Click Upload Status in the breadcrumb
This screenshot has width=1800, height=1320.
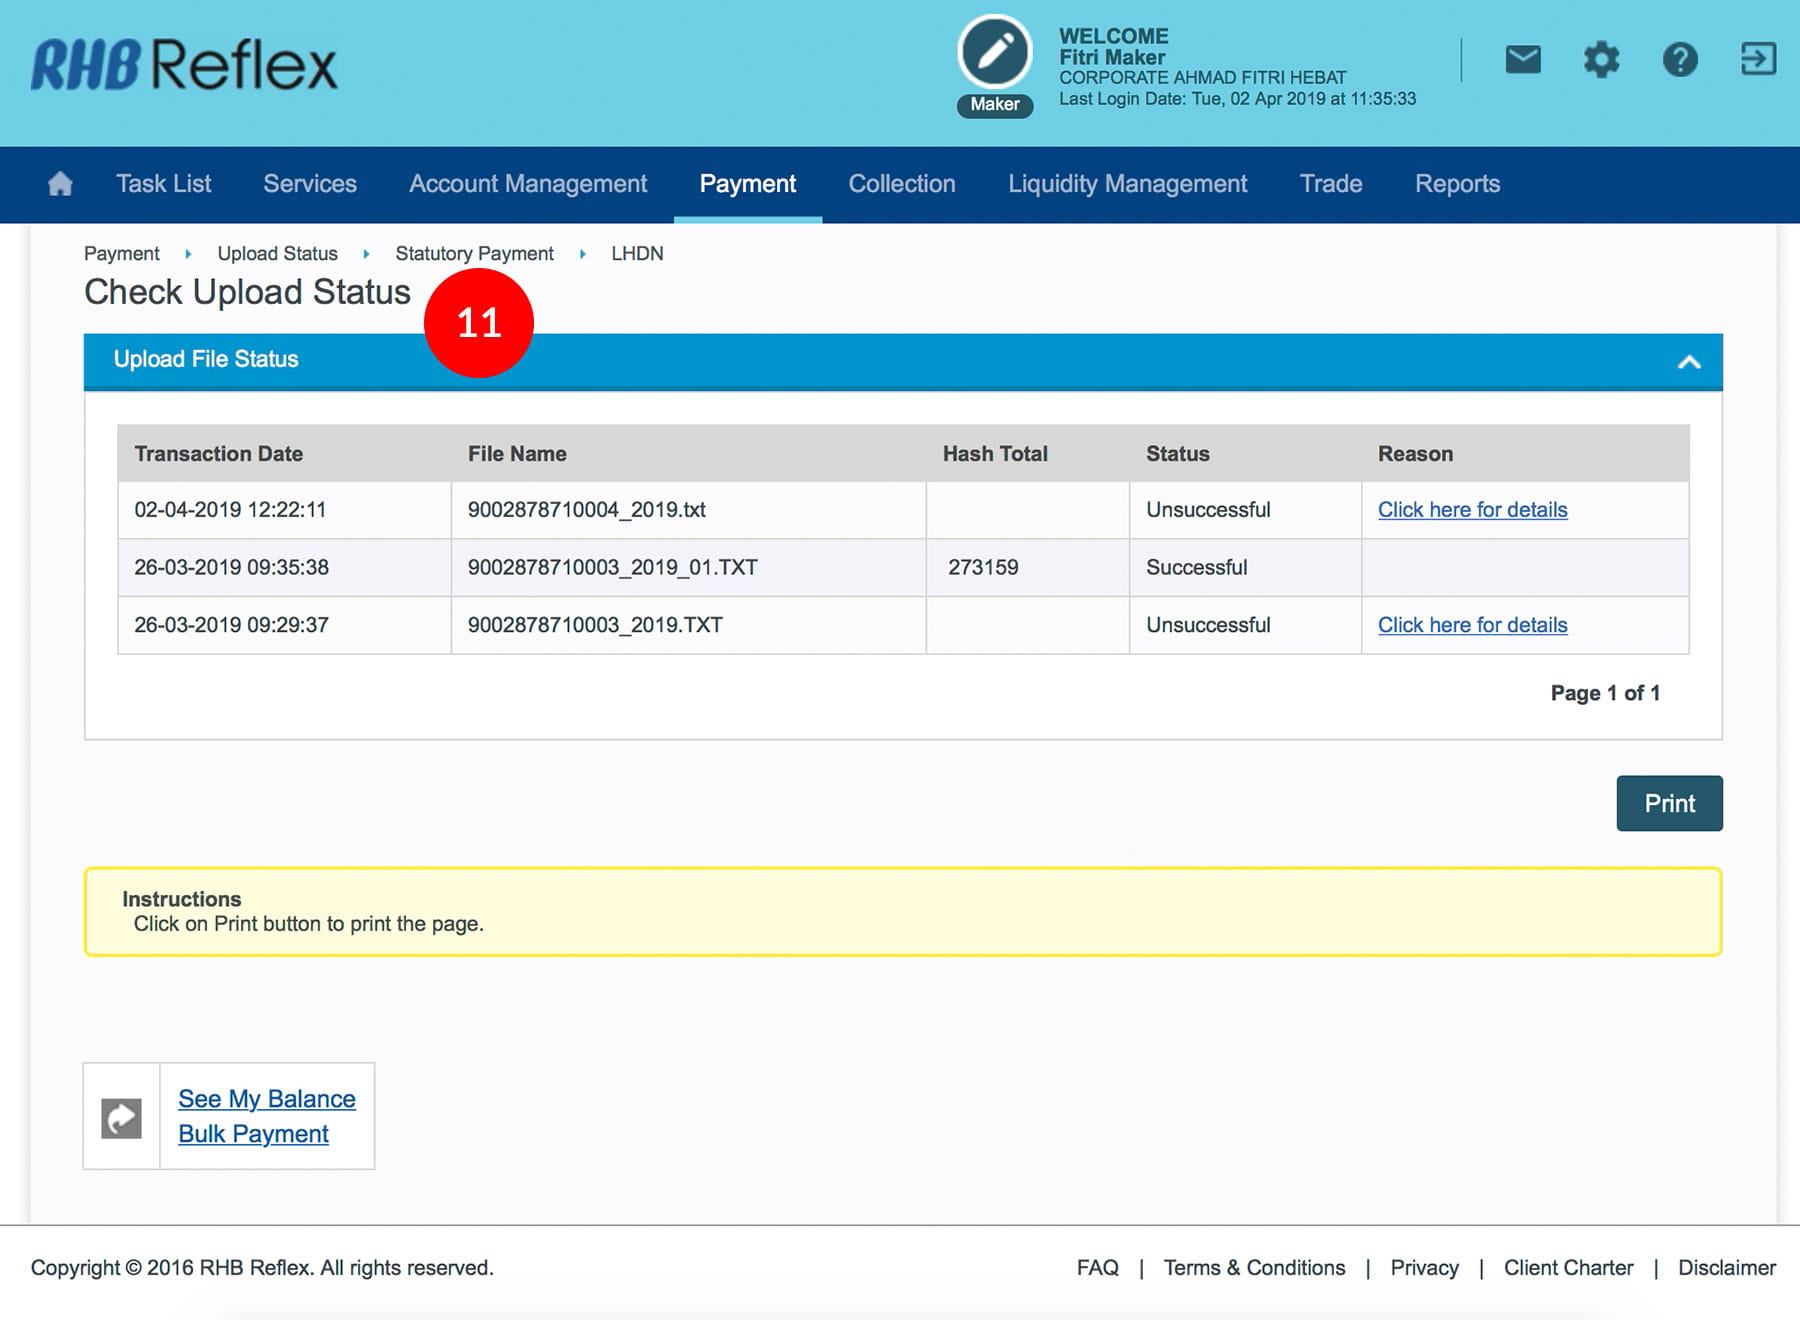277,254
